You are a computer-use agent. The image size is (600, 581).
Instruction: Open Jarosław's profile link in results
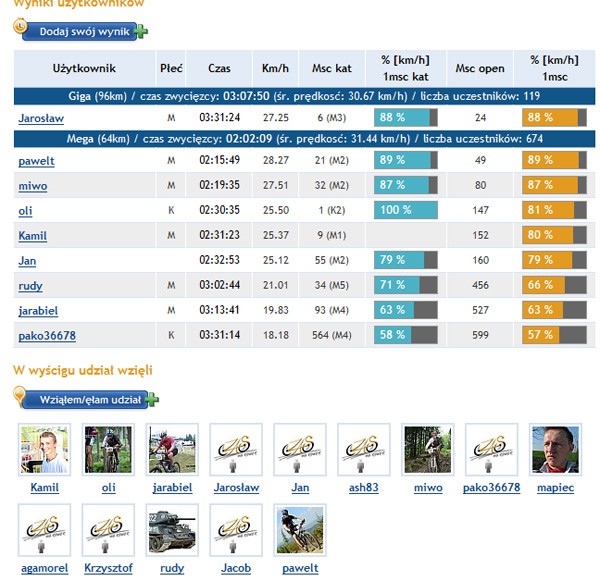click(43, 118)
